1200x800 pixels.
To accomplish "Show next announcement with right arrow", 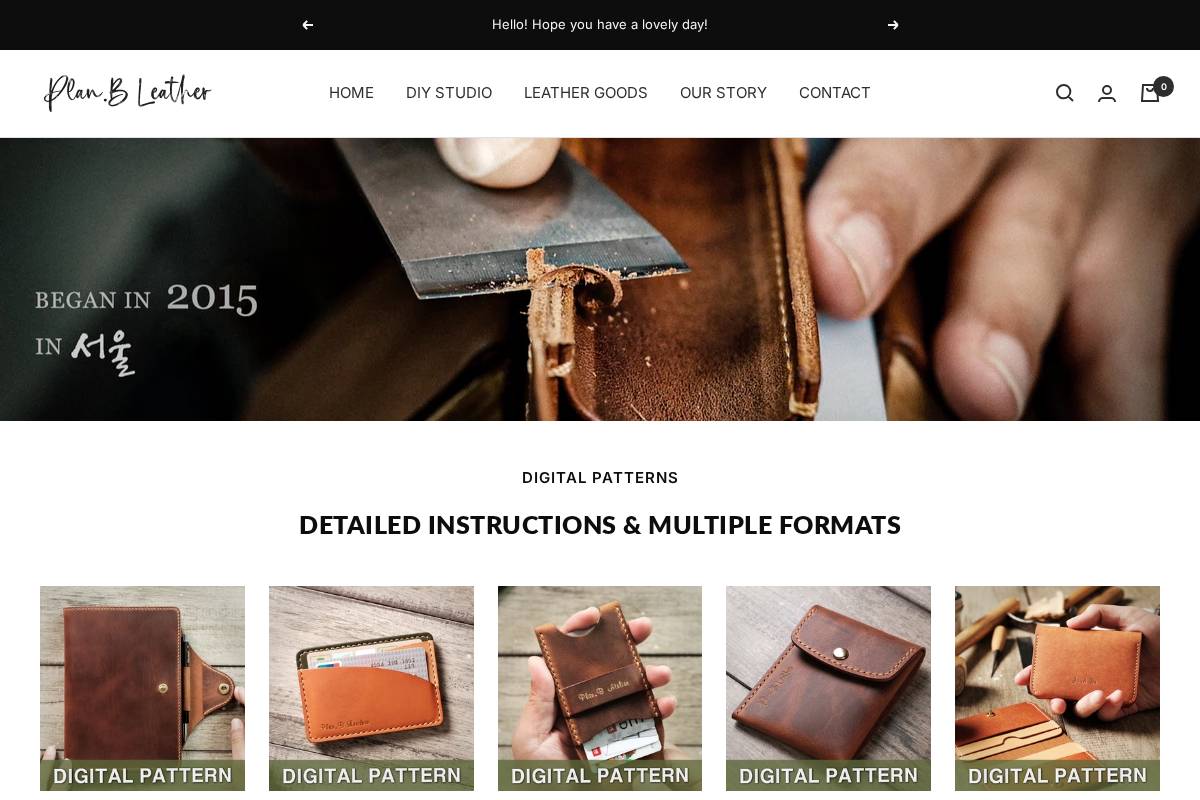I will (893, 25).
